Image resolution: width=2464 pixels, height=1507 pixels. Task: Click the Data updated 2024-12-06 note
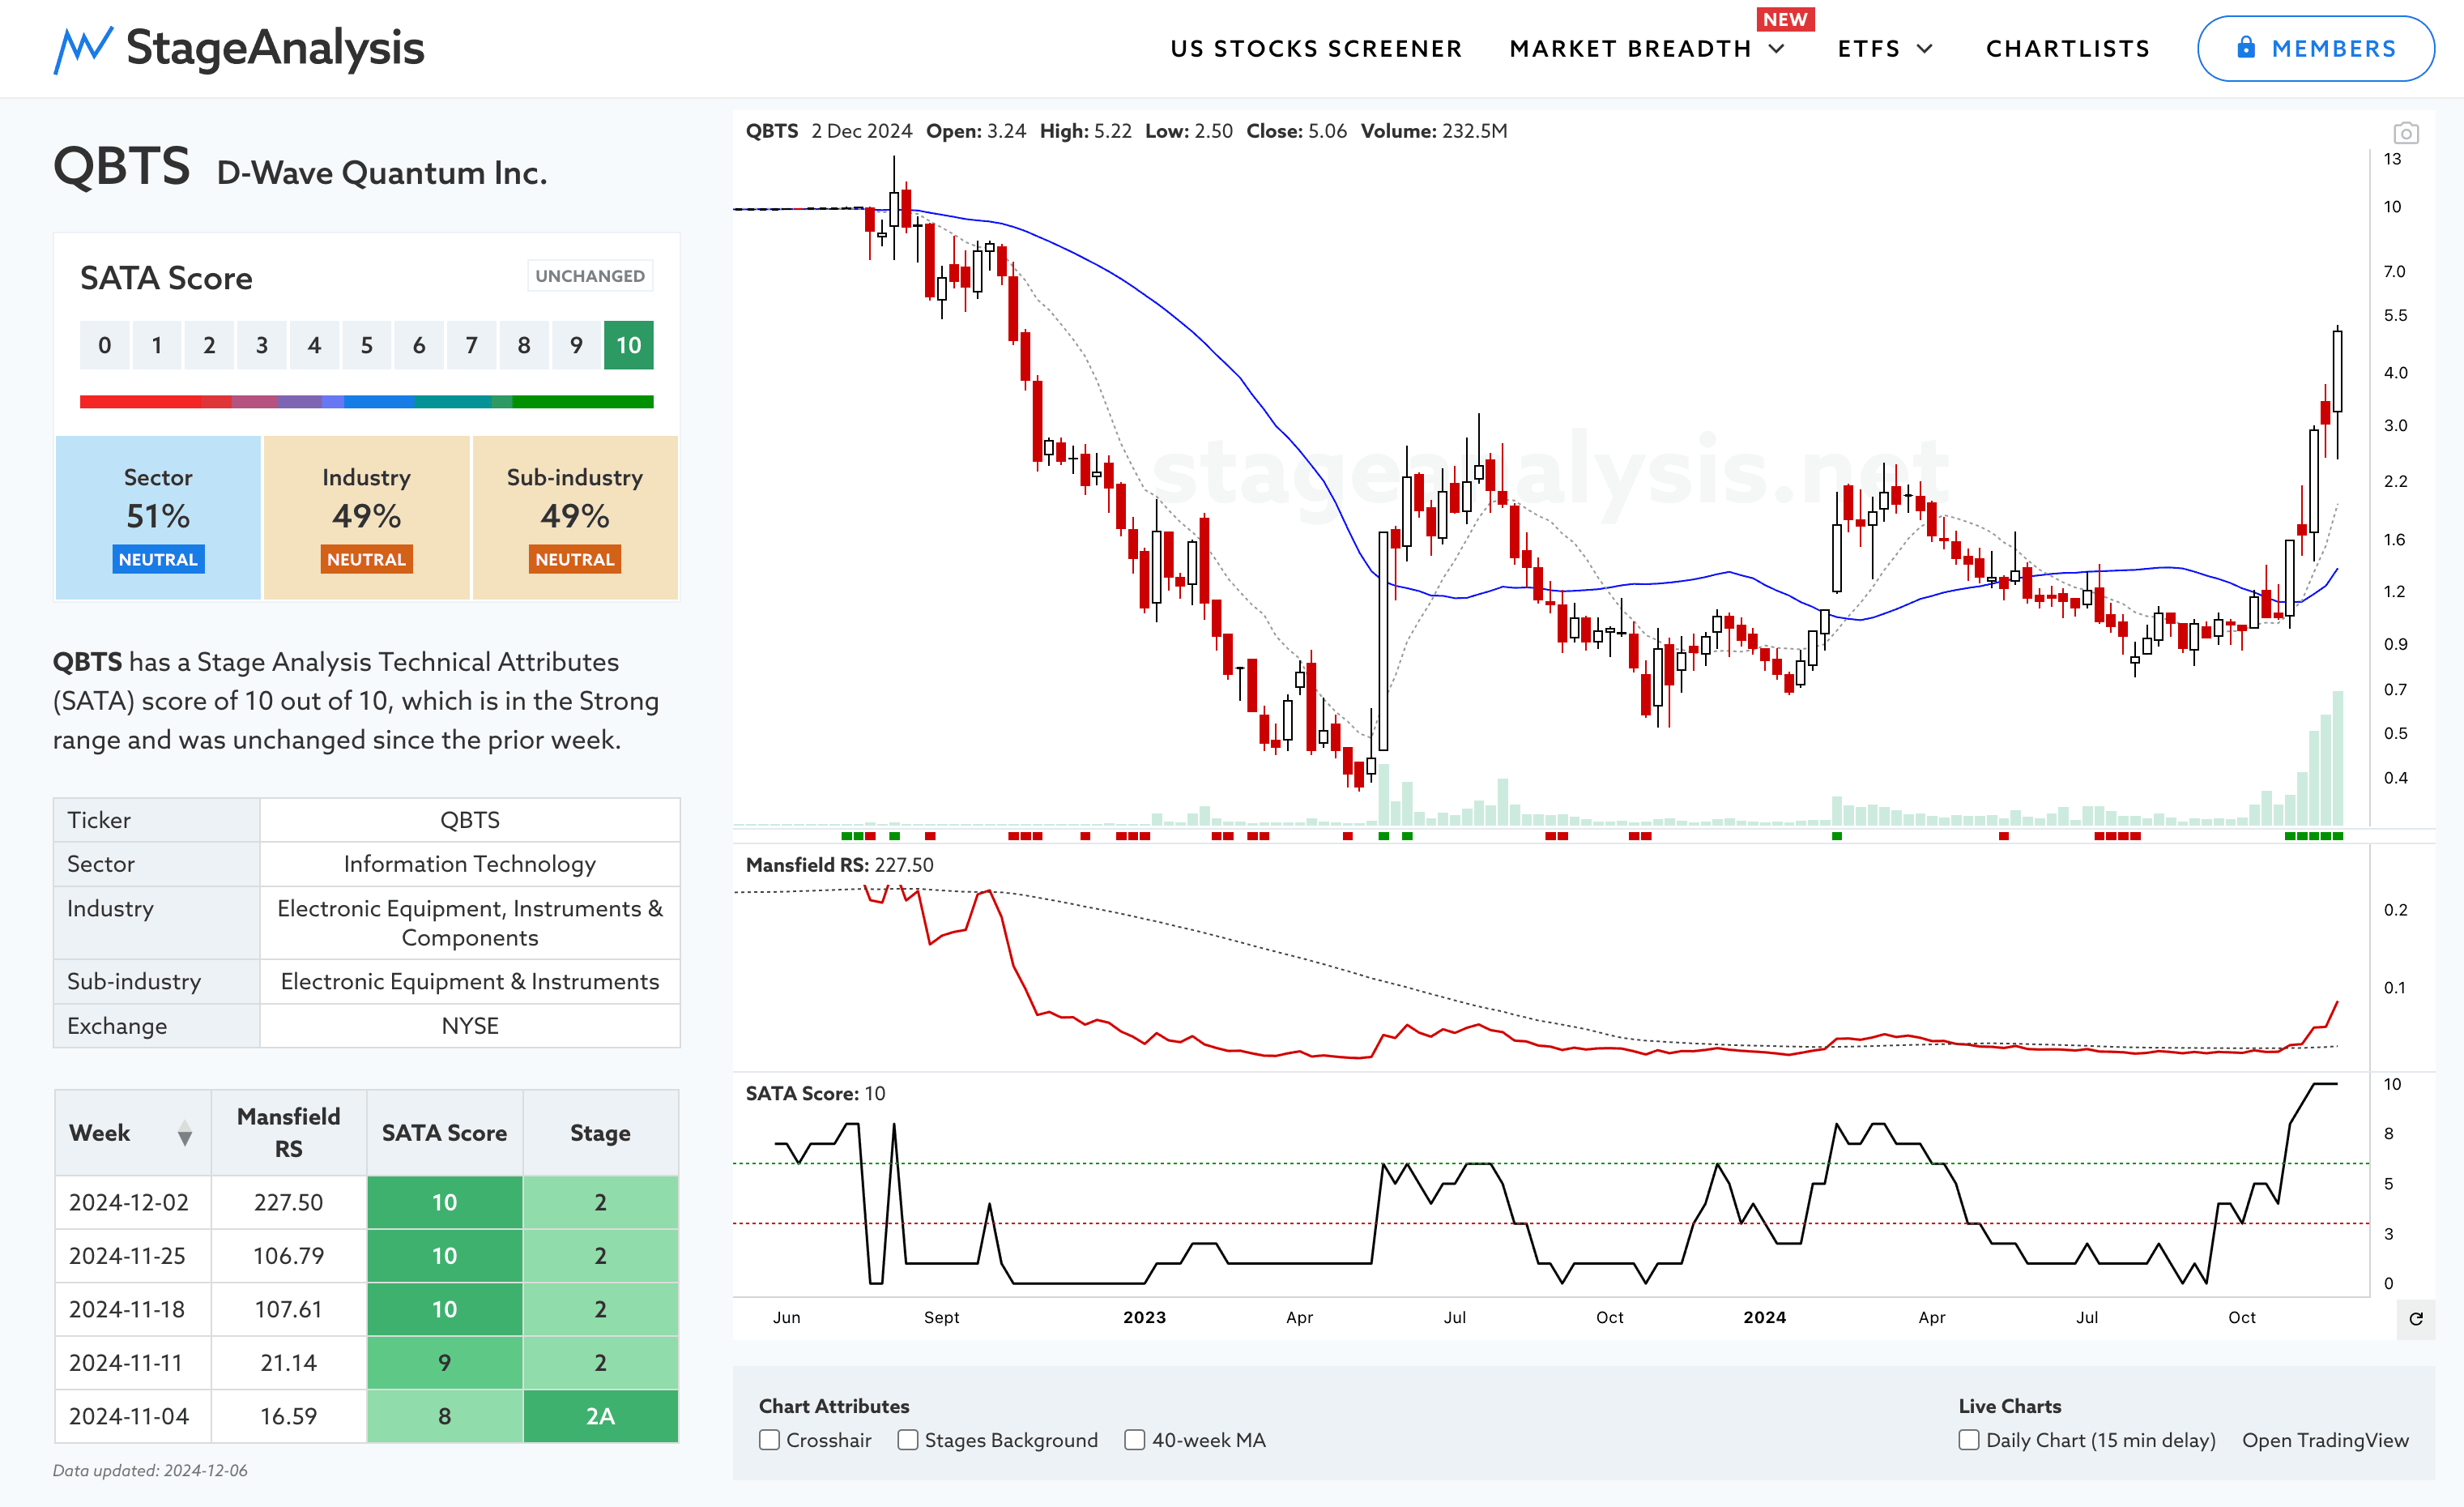point(150,1470)
